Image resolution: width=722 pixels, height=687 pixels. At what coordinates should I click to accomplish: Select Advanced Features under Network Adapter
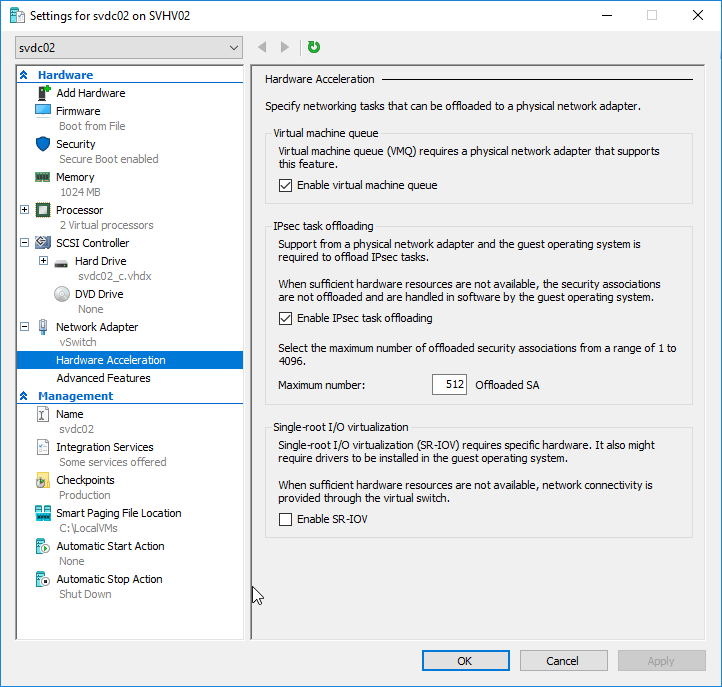click(104, 378)
